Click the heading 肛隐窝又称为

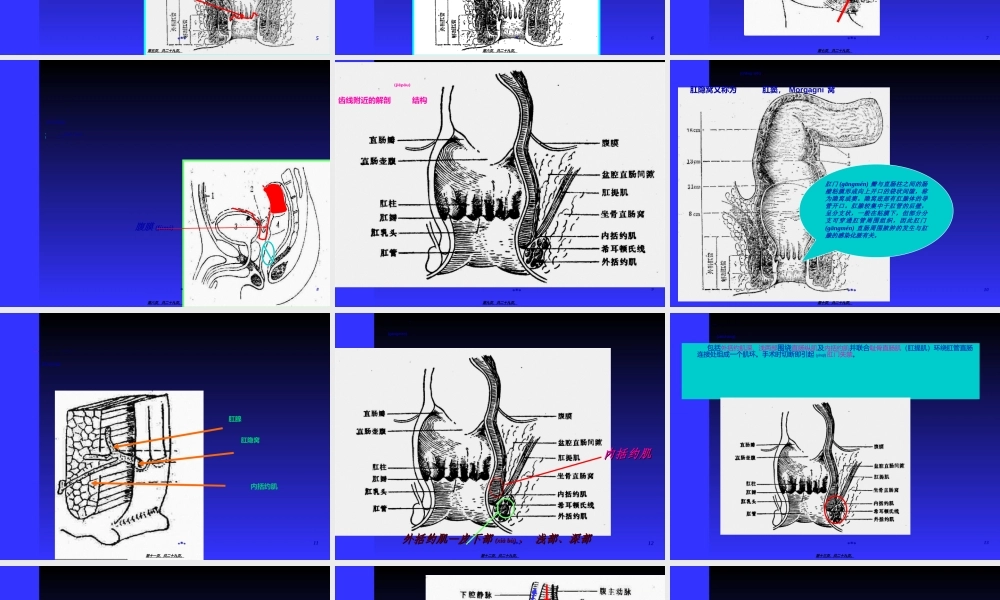pos(712,90)
